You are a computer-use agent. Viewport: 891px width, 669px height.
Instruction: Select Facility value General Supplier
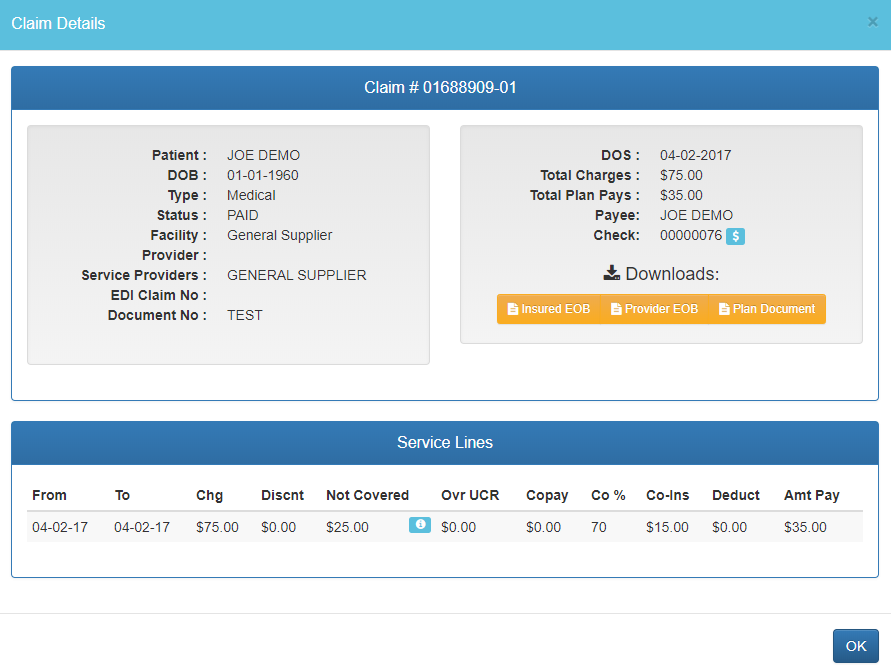click(280, 235)
